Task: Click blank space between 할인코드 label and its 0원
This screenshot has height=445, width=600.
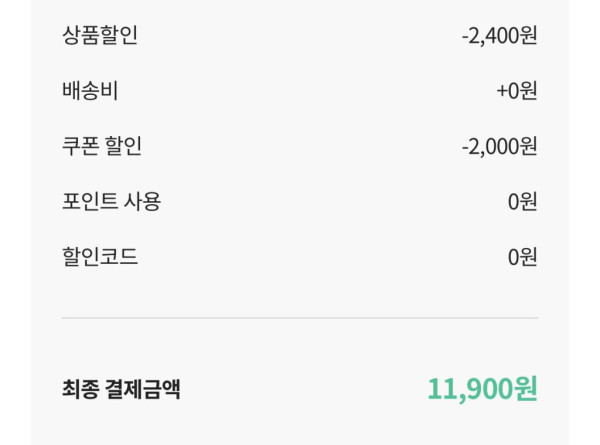Action: [300, 256]
